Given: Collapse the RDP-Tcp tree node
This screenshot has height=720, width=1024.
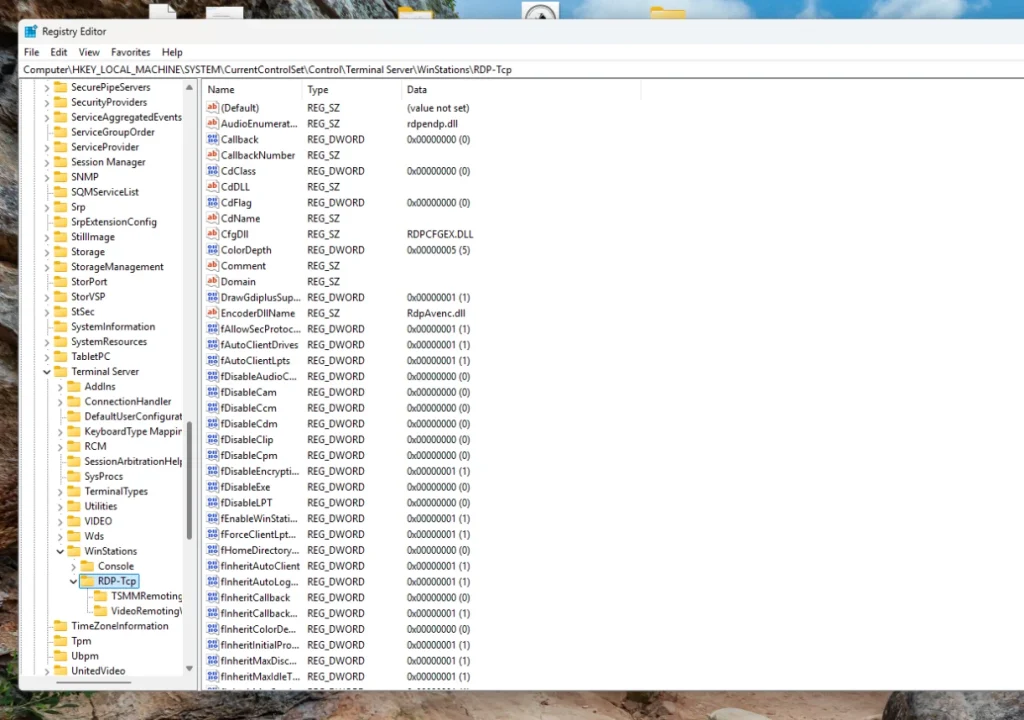Looking at the screenshot, I should pyautogui.click(x=73, y=581).
